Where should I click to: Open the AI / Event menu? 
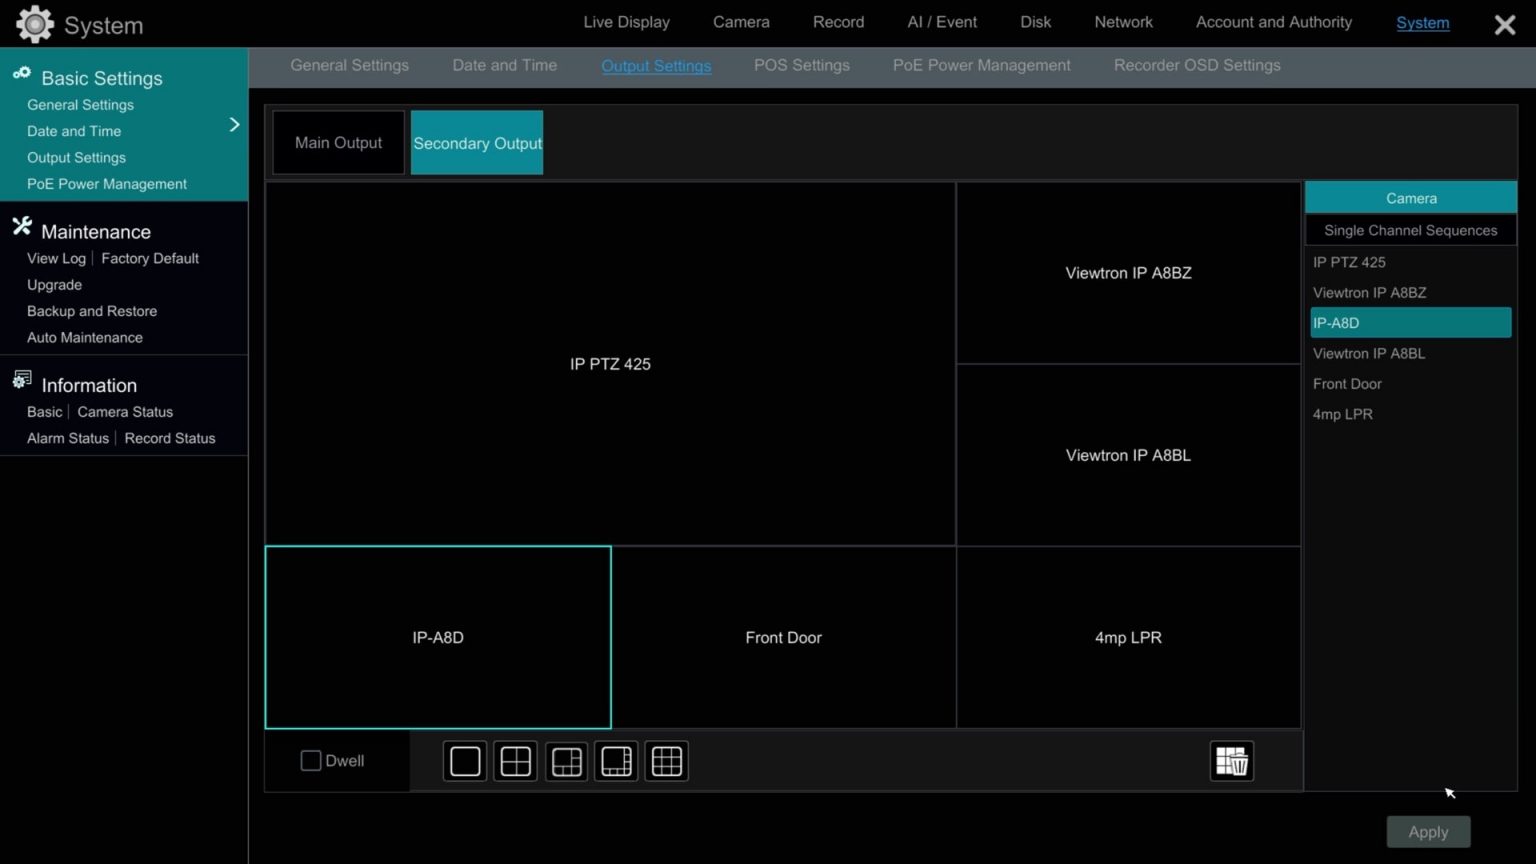(941, 22)
